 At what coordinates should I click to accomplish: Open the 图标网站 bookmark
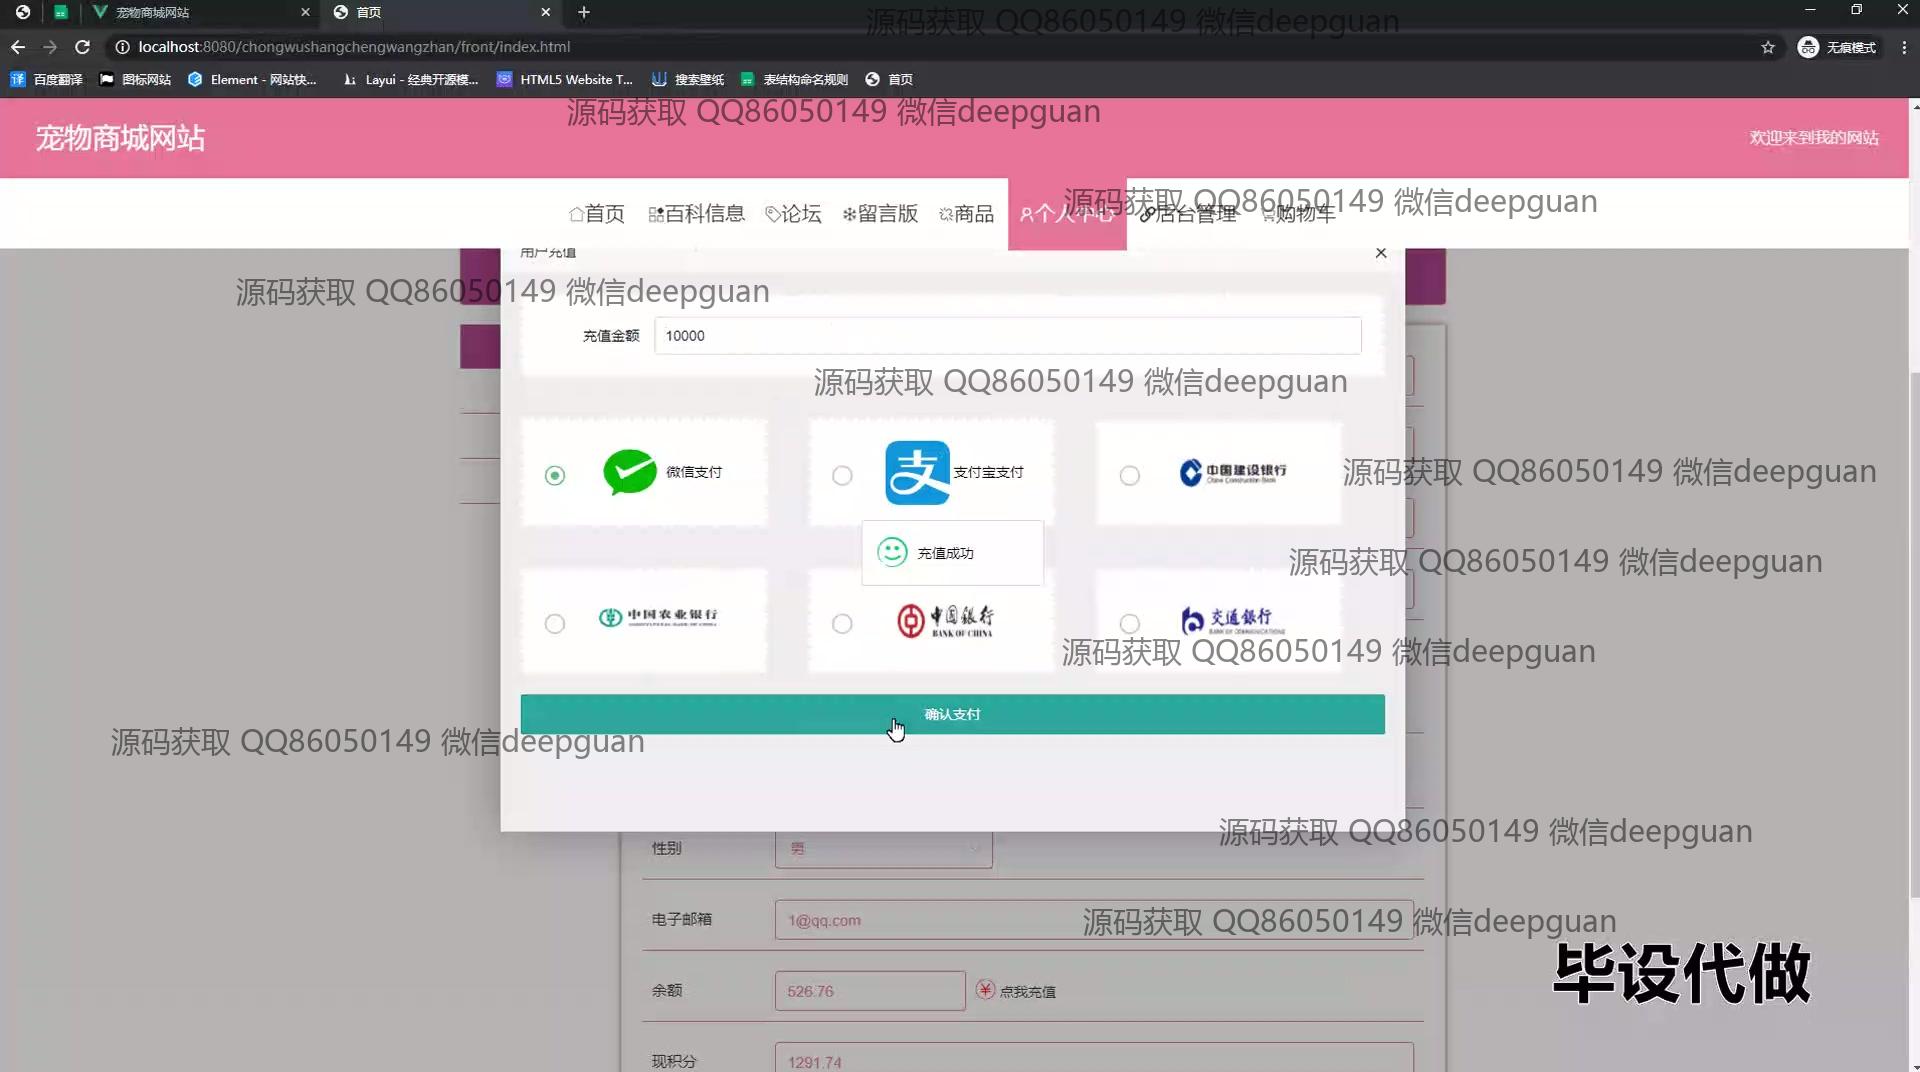click(x=135, y=79)
